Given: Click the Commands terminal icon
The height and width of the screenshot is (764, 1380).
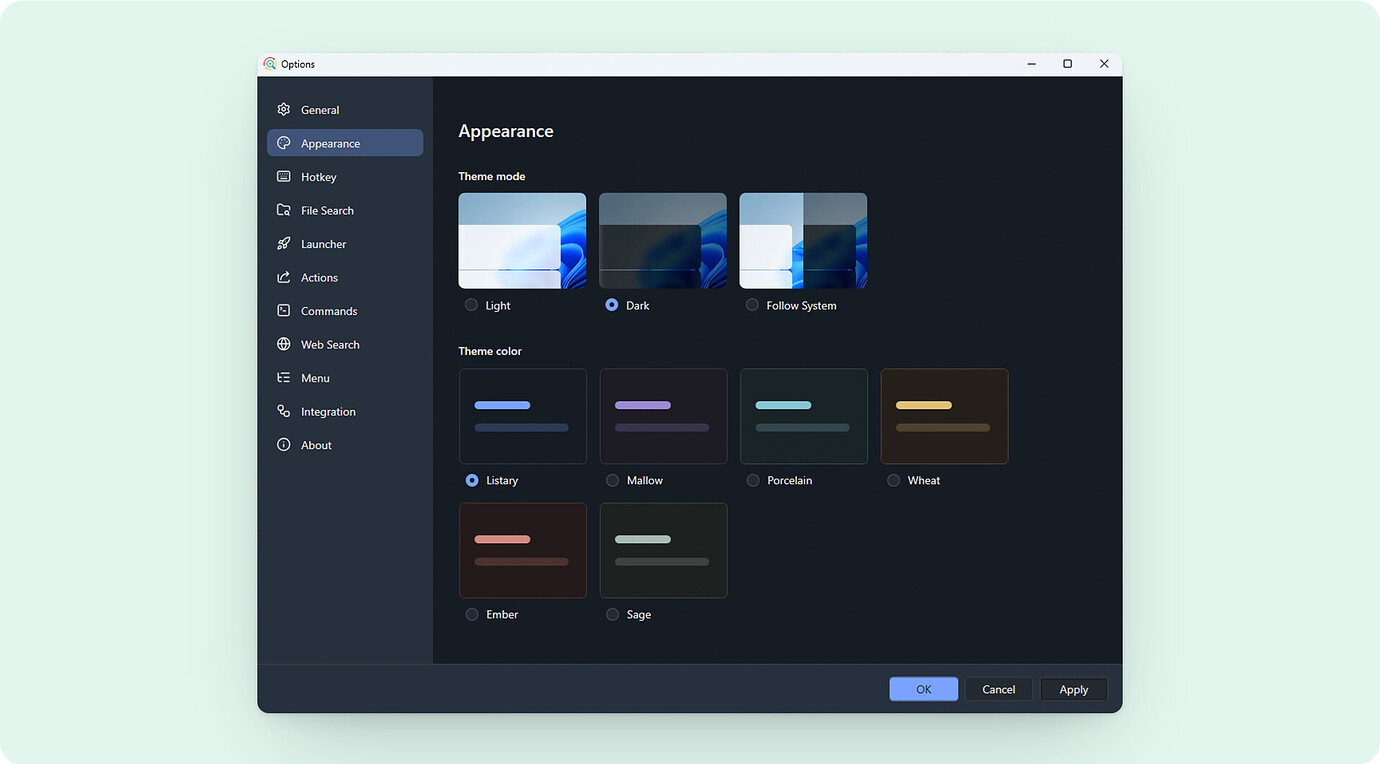Looking at the screenshot, I should [284, 311].
